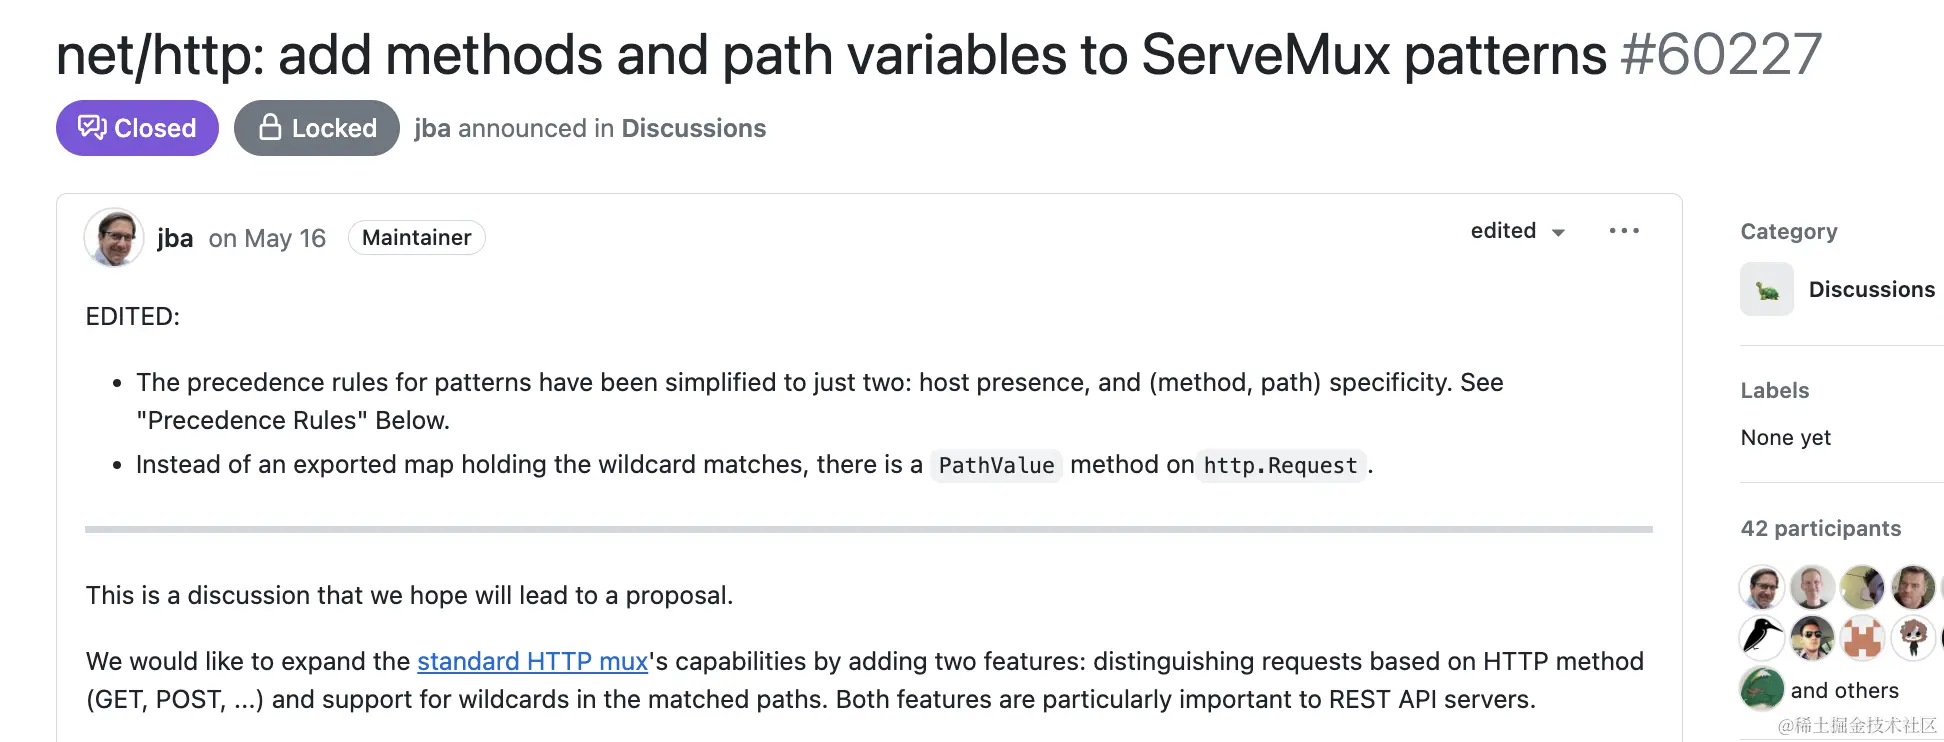Click the black bird participant avatar
Viewport: 1944px width, 742px height.
(x=1762, y=637)
